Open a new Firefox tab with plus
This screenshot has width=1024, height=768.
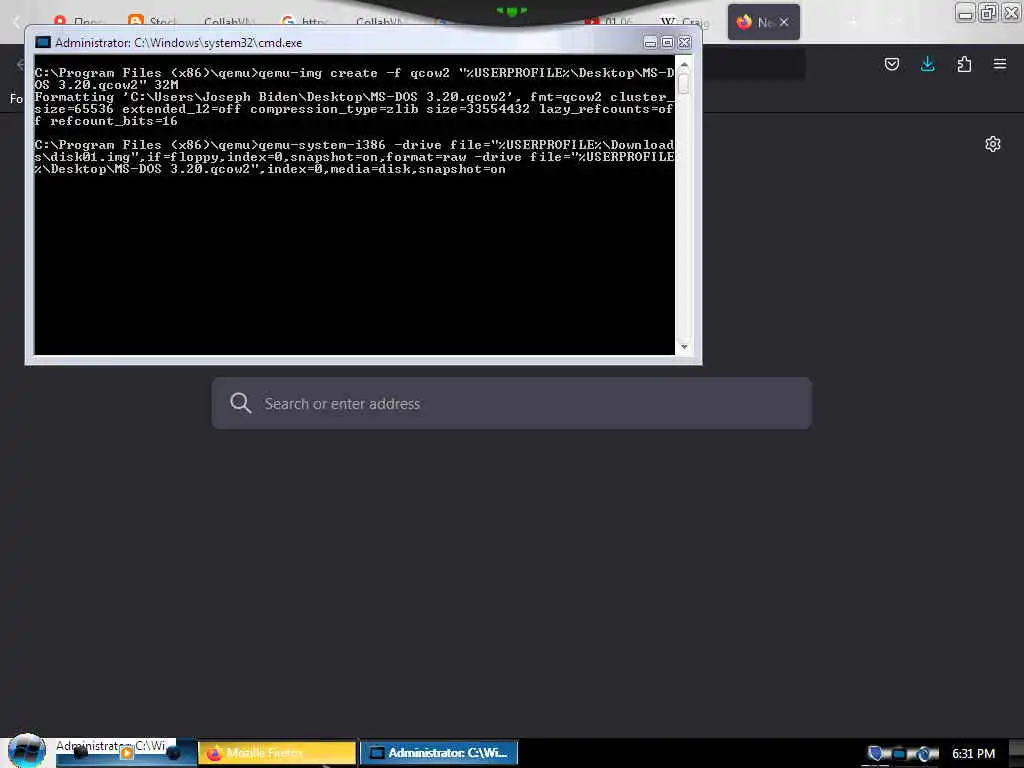(x=853, y=22)
